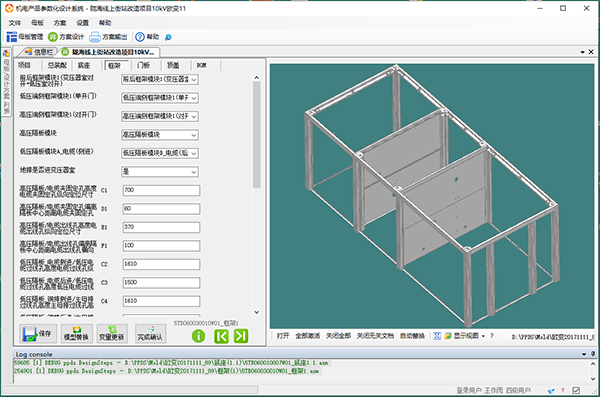Click the E1 input field with 370
The height and width of the screenshot is (397, 600).
click(161, 227)
